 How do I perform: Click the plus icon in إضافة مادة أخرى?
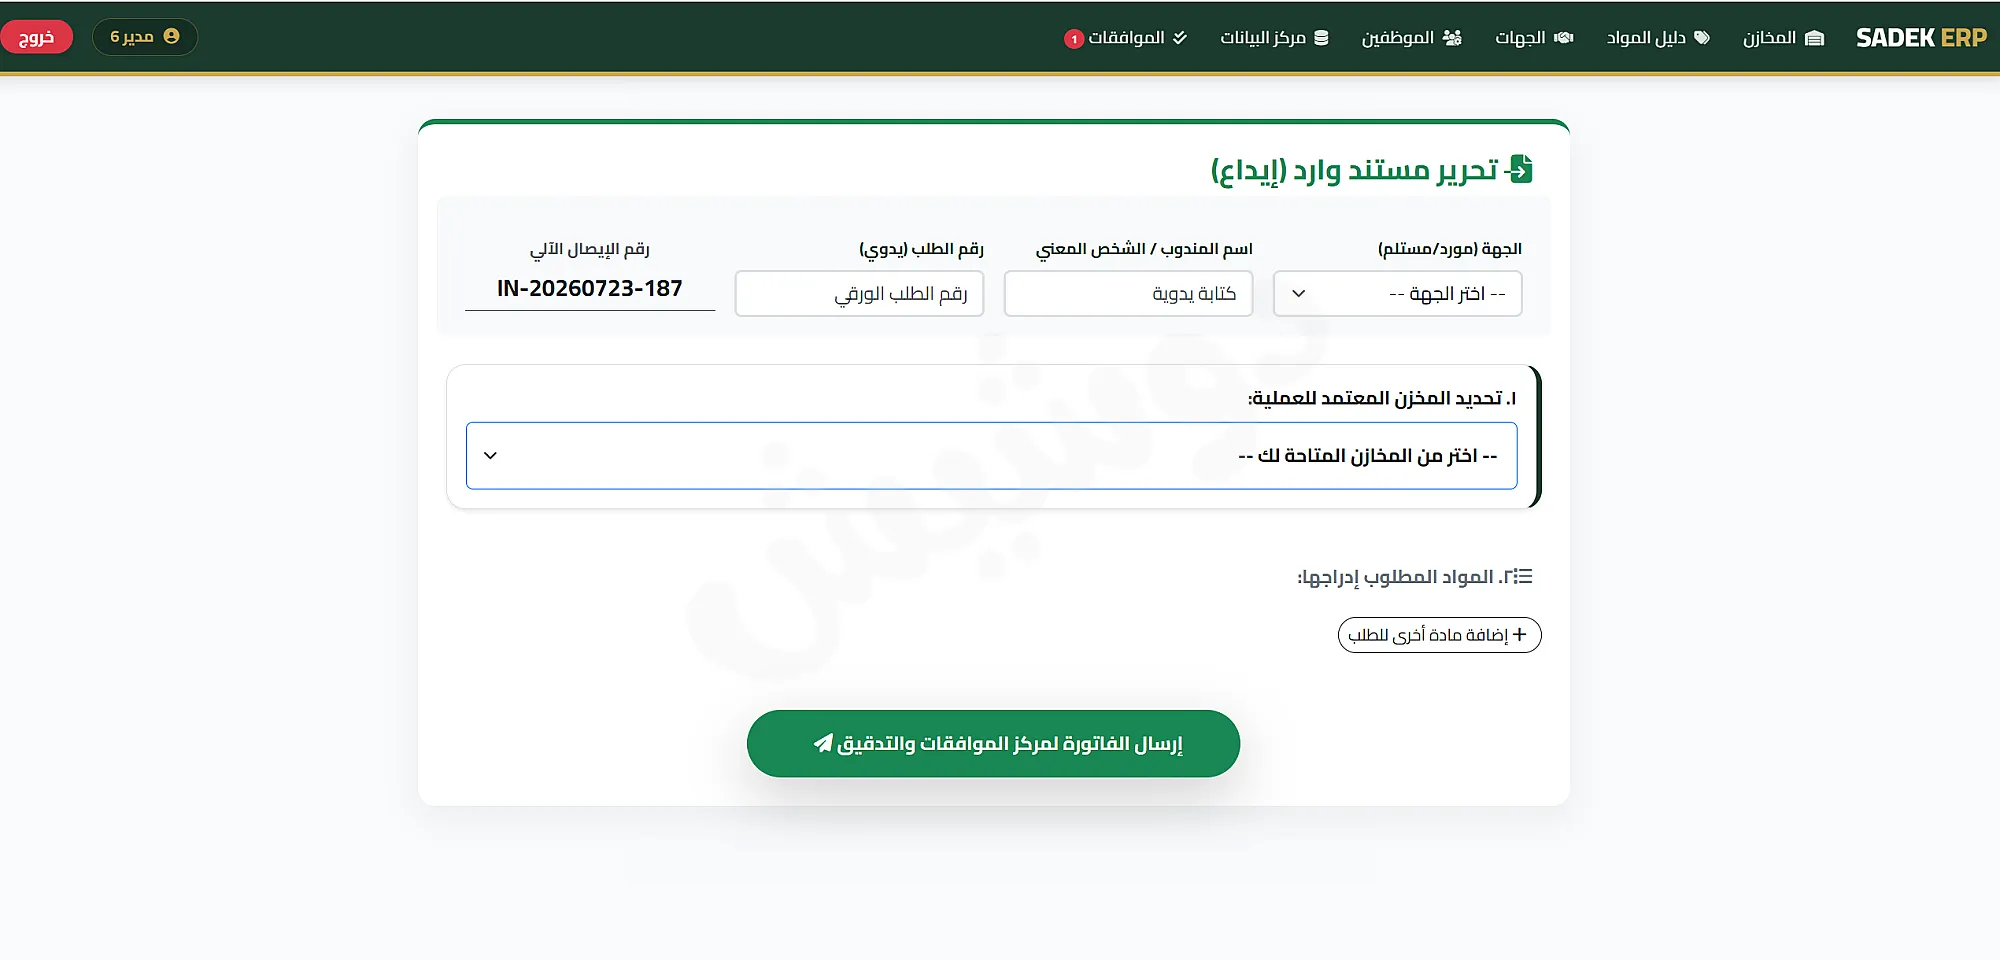(1520, 634)
